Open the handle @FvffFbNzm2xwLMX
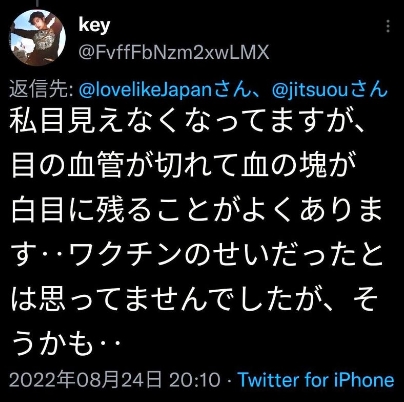 (x=174, y=52)
